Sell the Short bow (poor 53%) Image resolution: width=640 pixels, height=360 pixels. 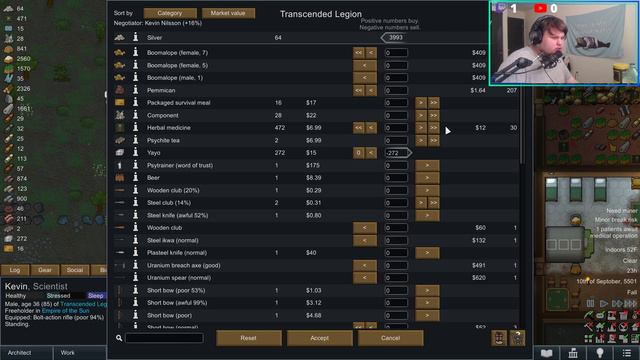coord(427,290)
